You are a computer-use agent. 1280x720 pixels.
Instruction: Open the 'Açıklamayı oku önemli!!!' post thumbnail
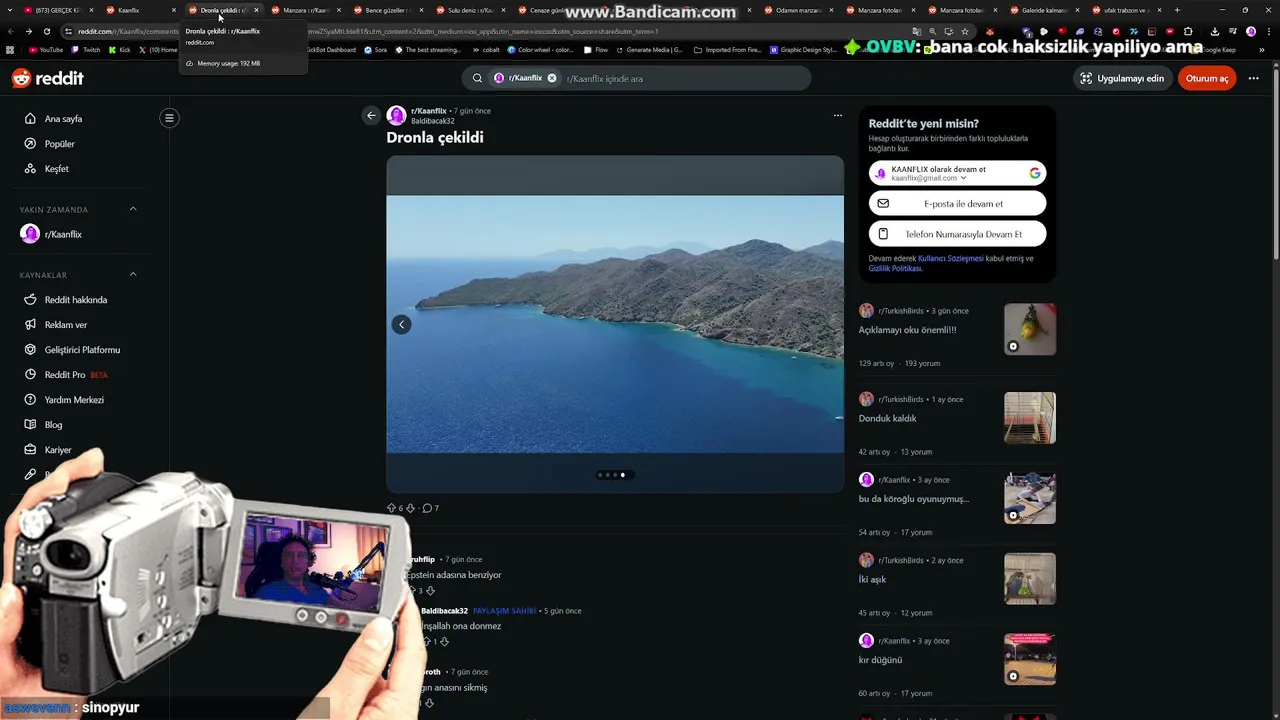coord(1029,329)
